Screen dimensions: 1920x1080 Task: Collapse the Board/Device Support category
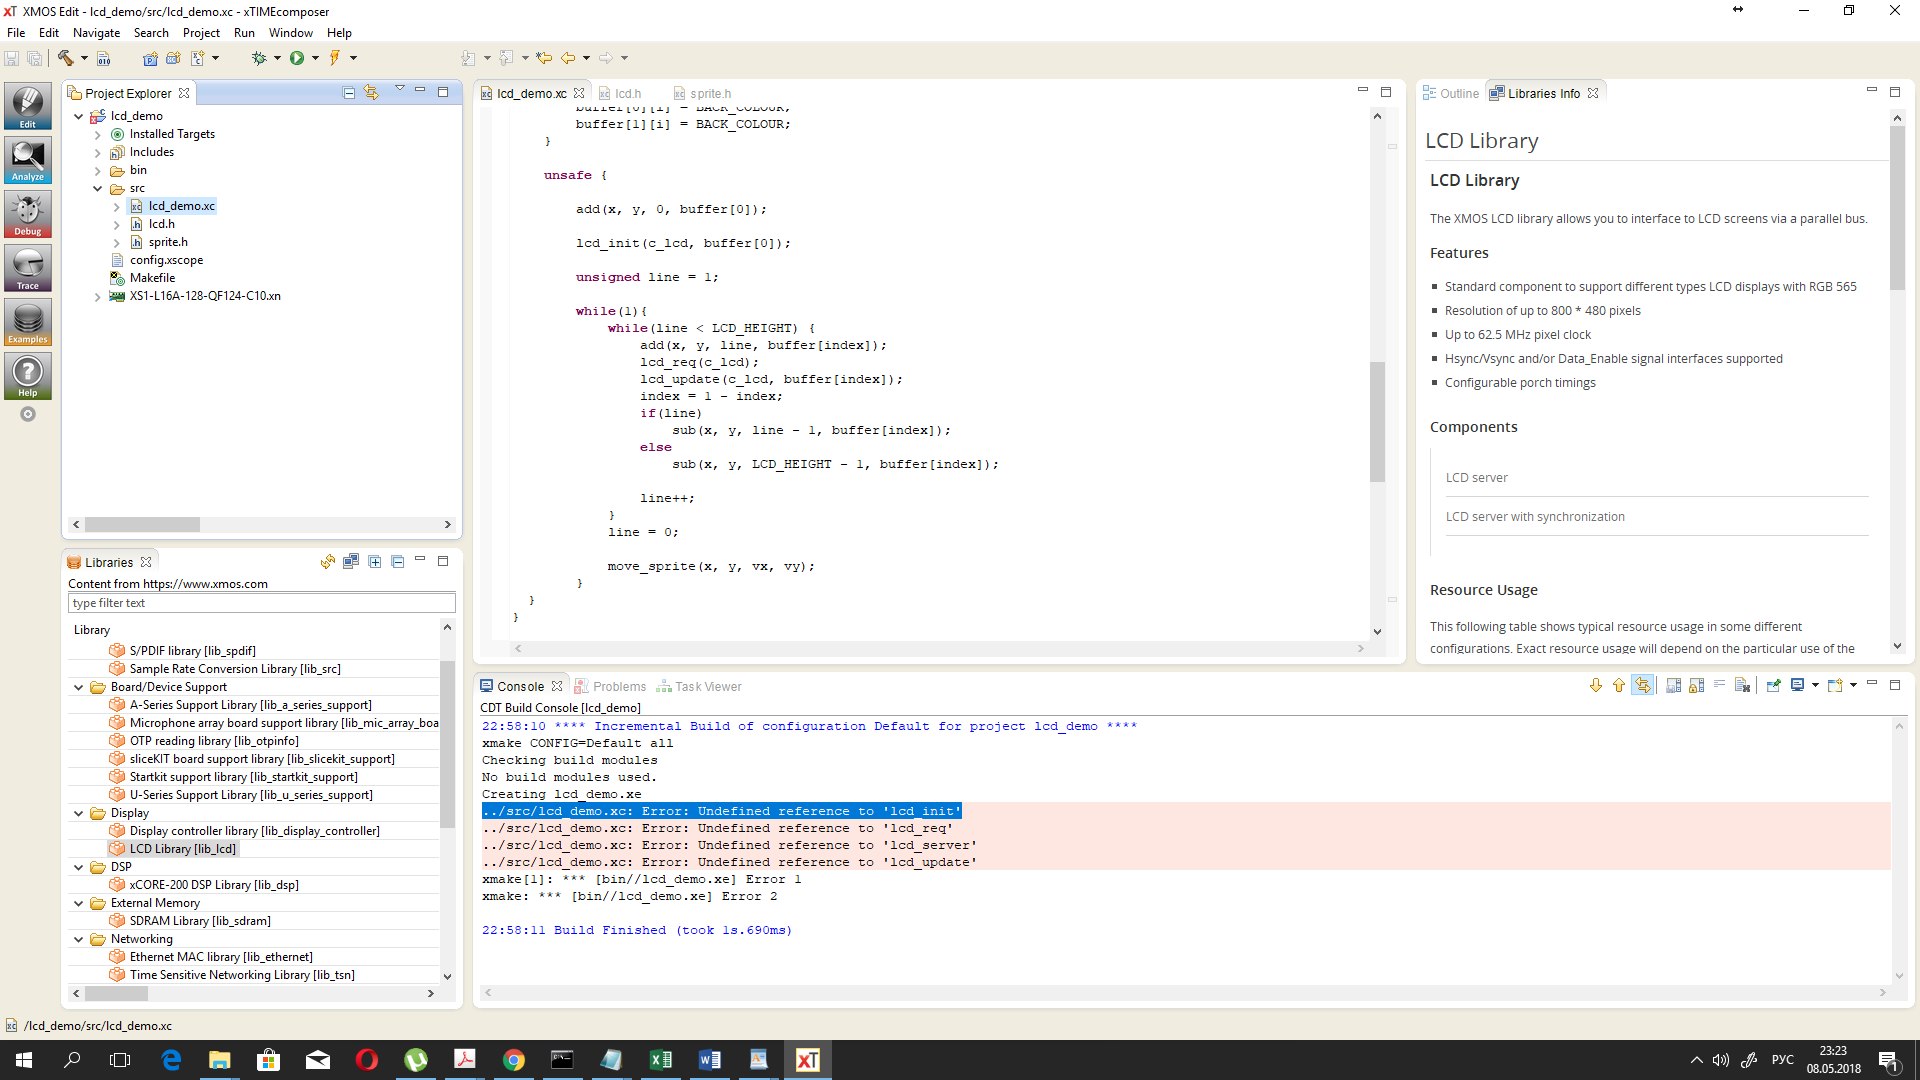78,687
